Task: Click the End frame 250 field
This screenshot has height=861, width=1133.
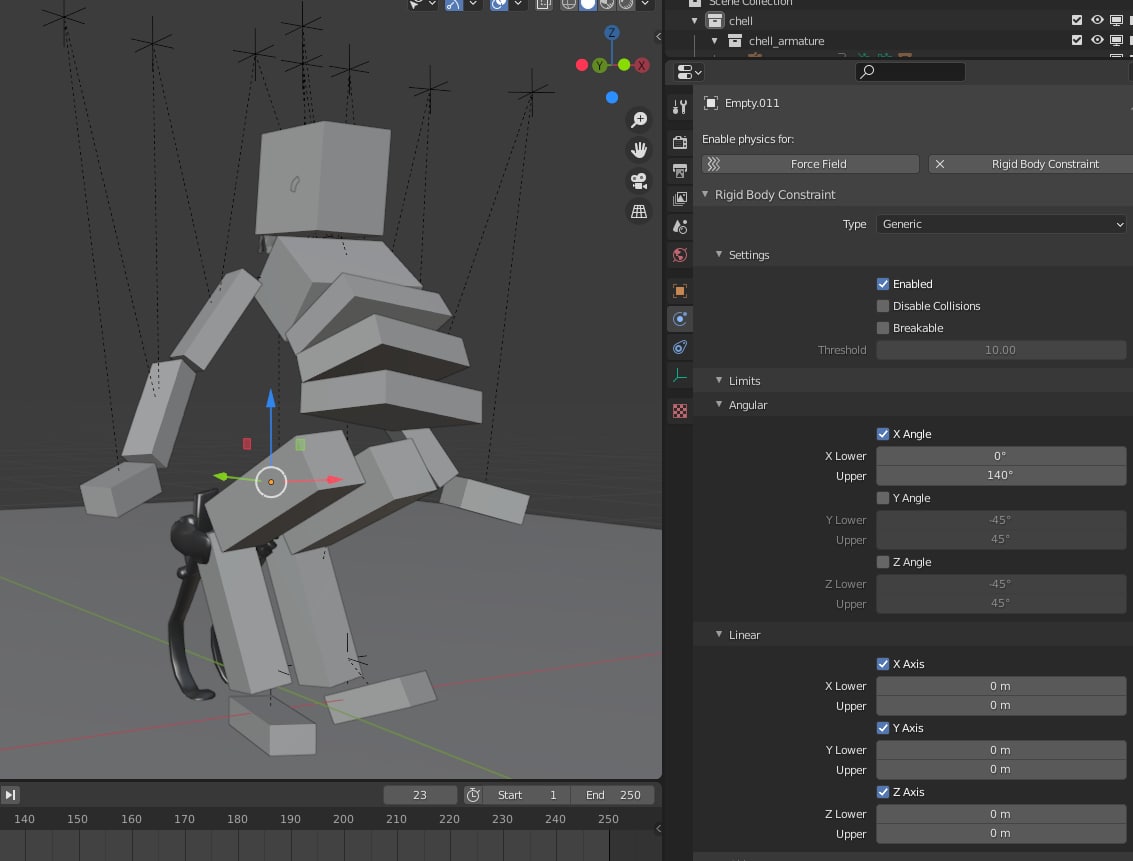Action: (x=613, y=795)
